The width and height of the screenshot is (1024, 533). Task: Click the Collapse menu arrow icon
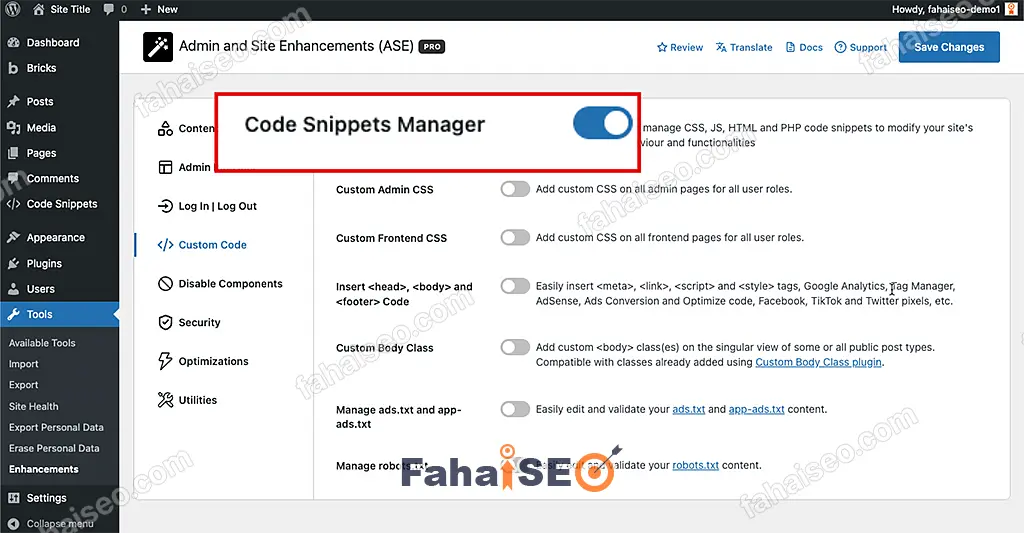13,523
